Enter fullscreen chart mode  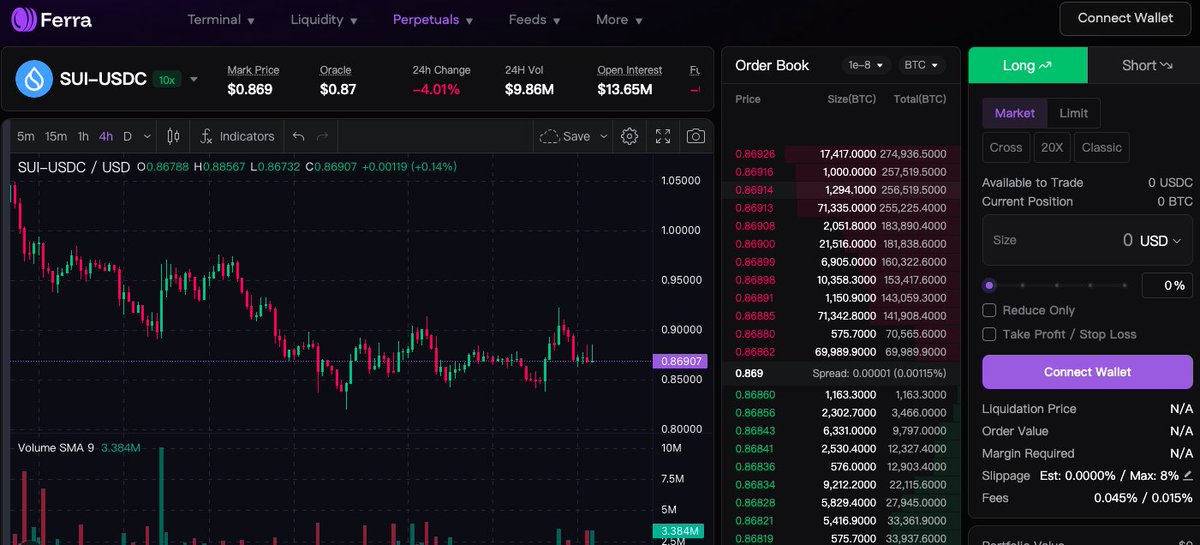pyautogui.click(x=663, y=136)
